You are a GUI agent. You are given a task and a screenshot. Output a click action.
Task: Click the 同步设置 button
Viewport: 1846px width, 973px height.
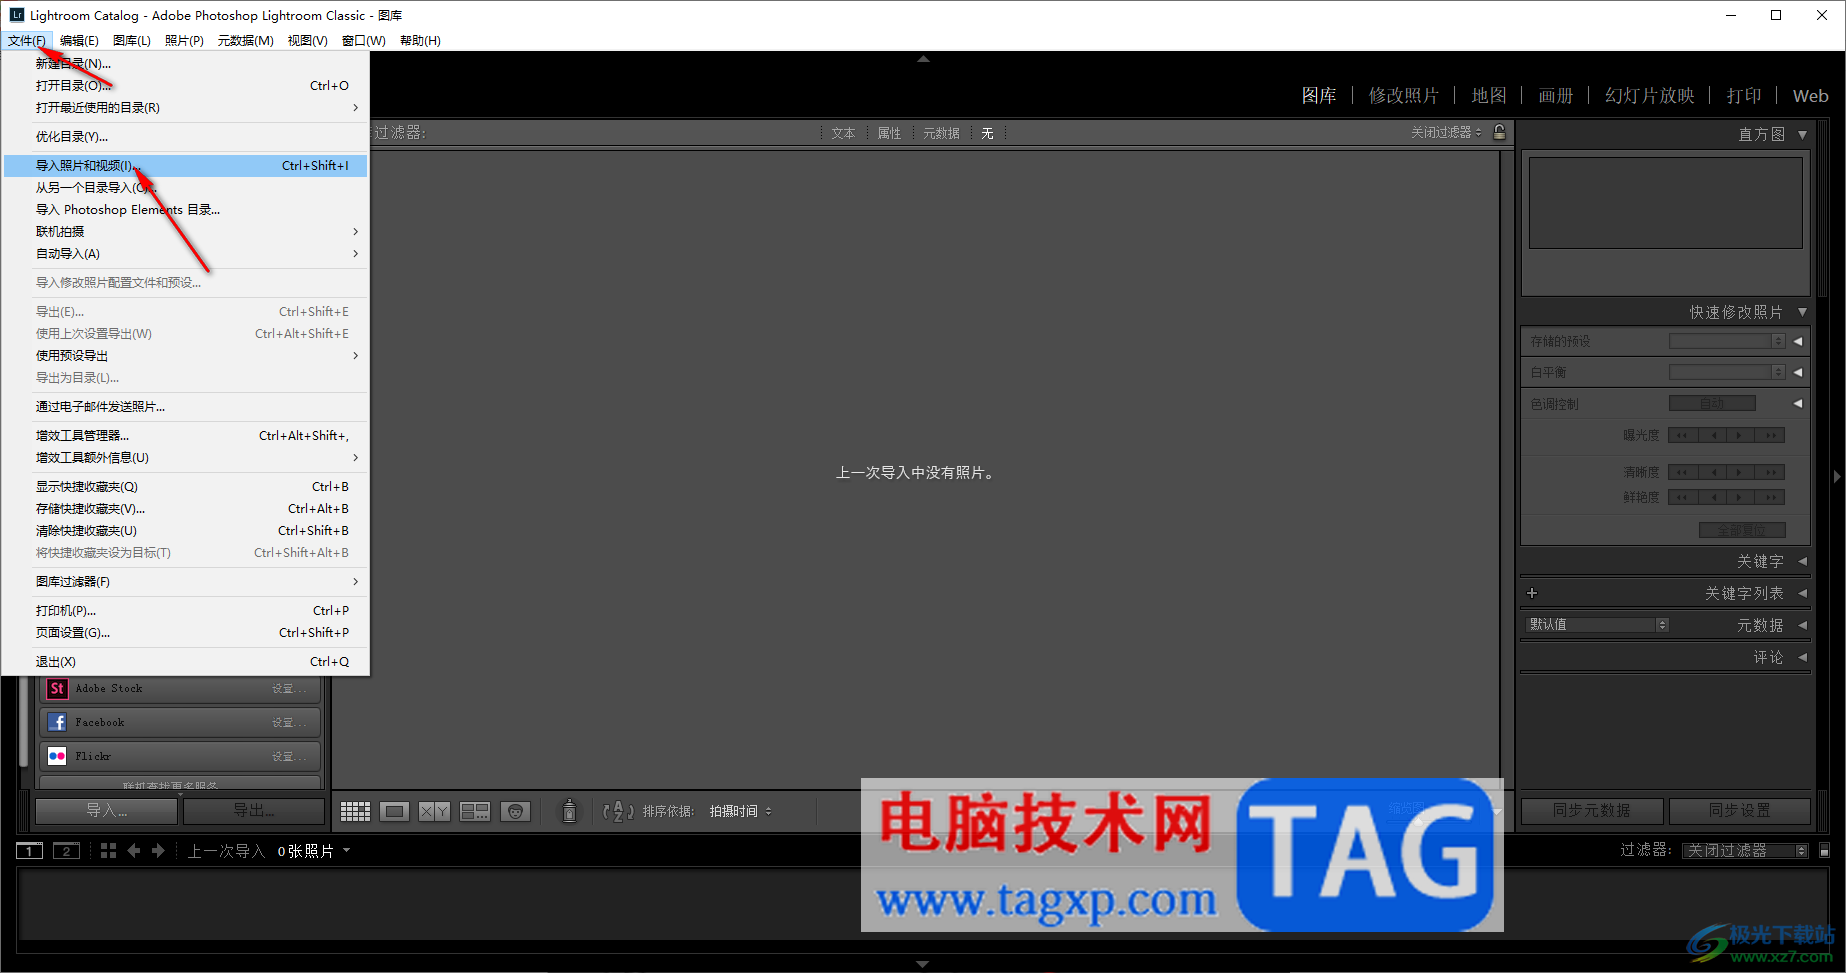point(1740,811)
